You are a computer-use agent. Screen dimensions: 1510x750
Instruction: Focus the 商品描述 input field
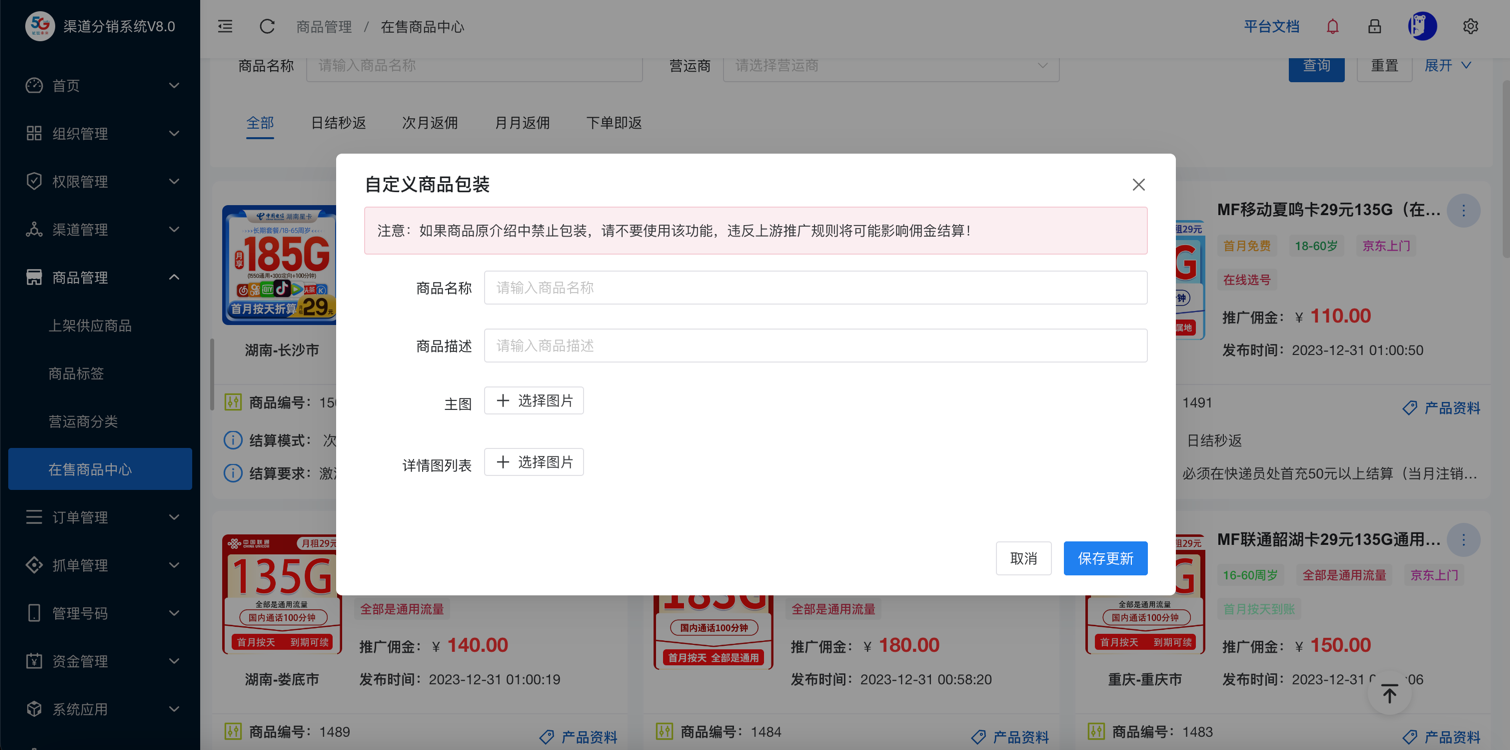815,346
